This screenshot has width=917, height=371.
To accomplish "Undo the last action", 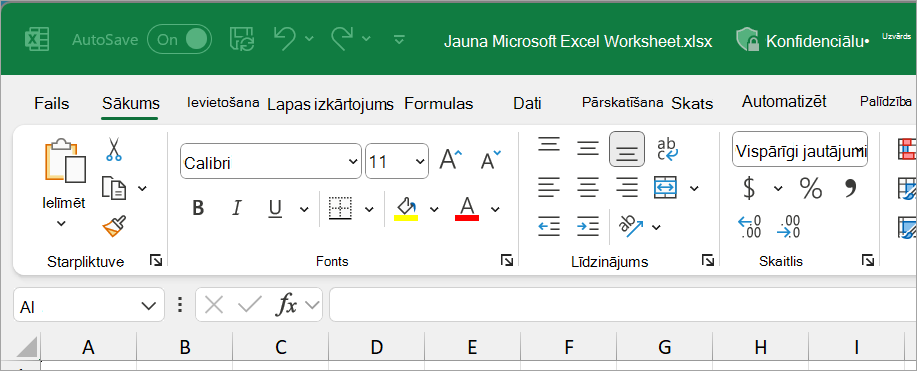I will point(285,39).
